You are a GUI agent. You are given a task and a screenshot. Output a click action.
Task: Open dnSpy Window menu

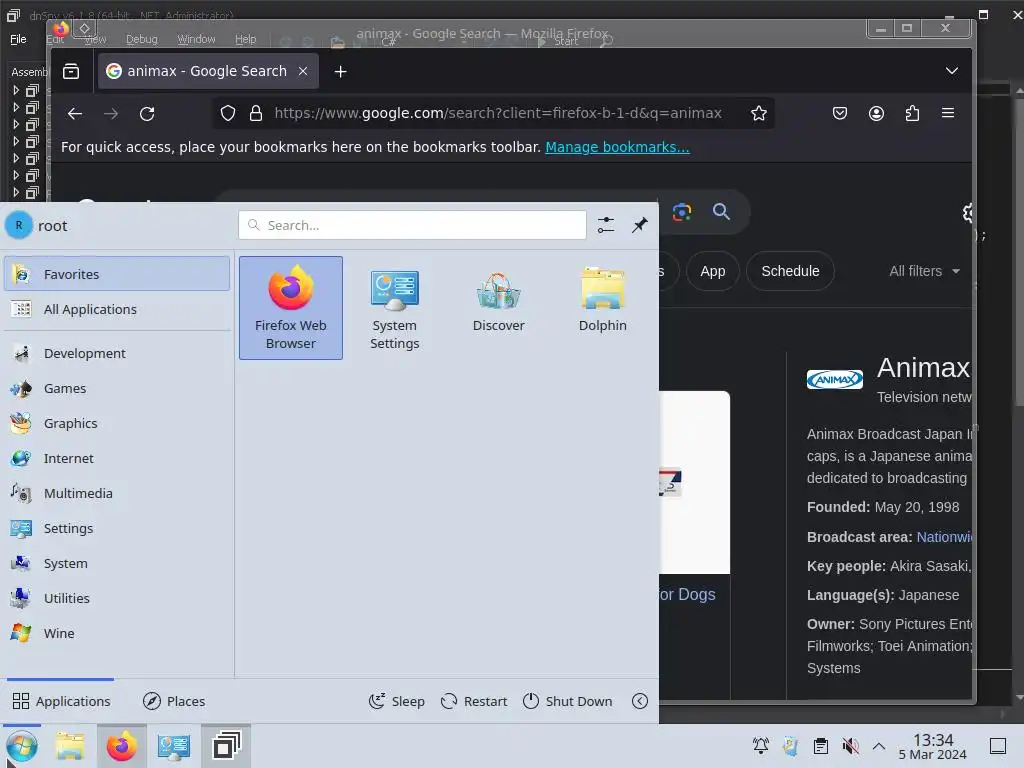click(196, 39)
